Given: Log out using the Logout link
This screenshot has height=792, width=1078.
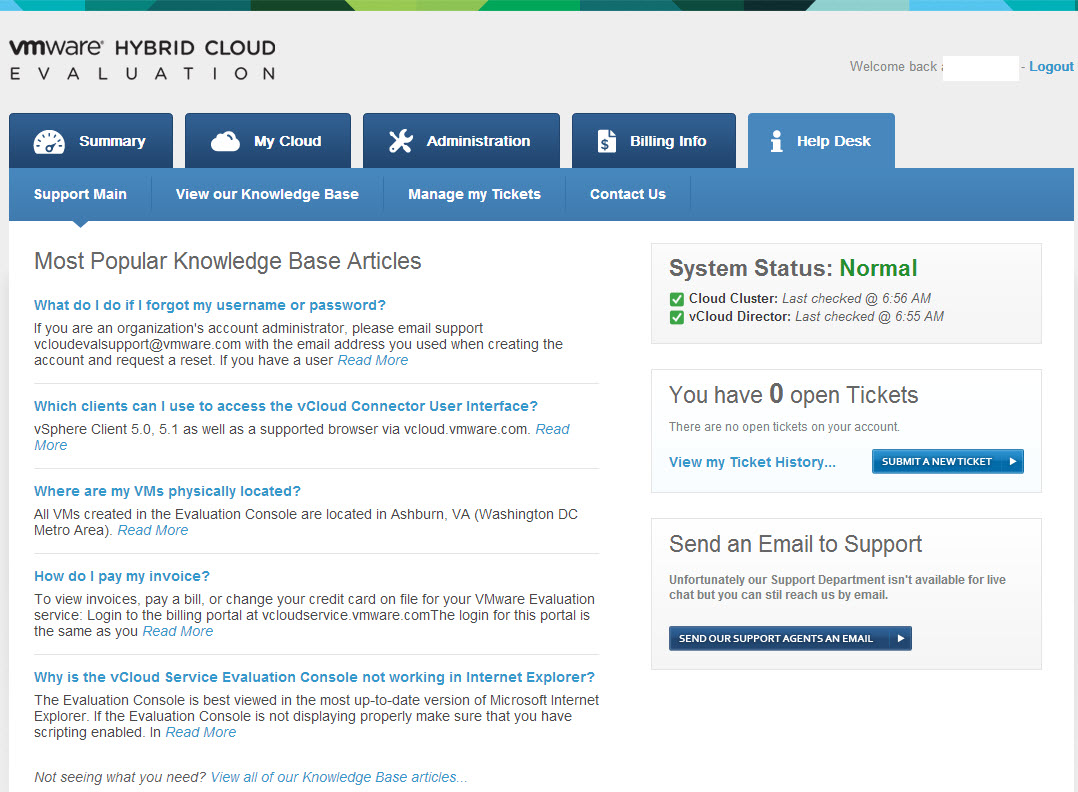Looking at the screenshot, I should click(x=1051, y=67).
